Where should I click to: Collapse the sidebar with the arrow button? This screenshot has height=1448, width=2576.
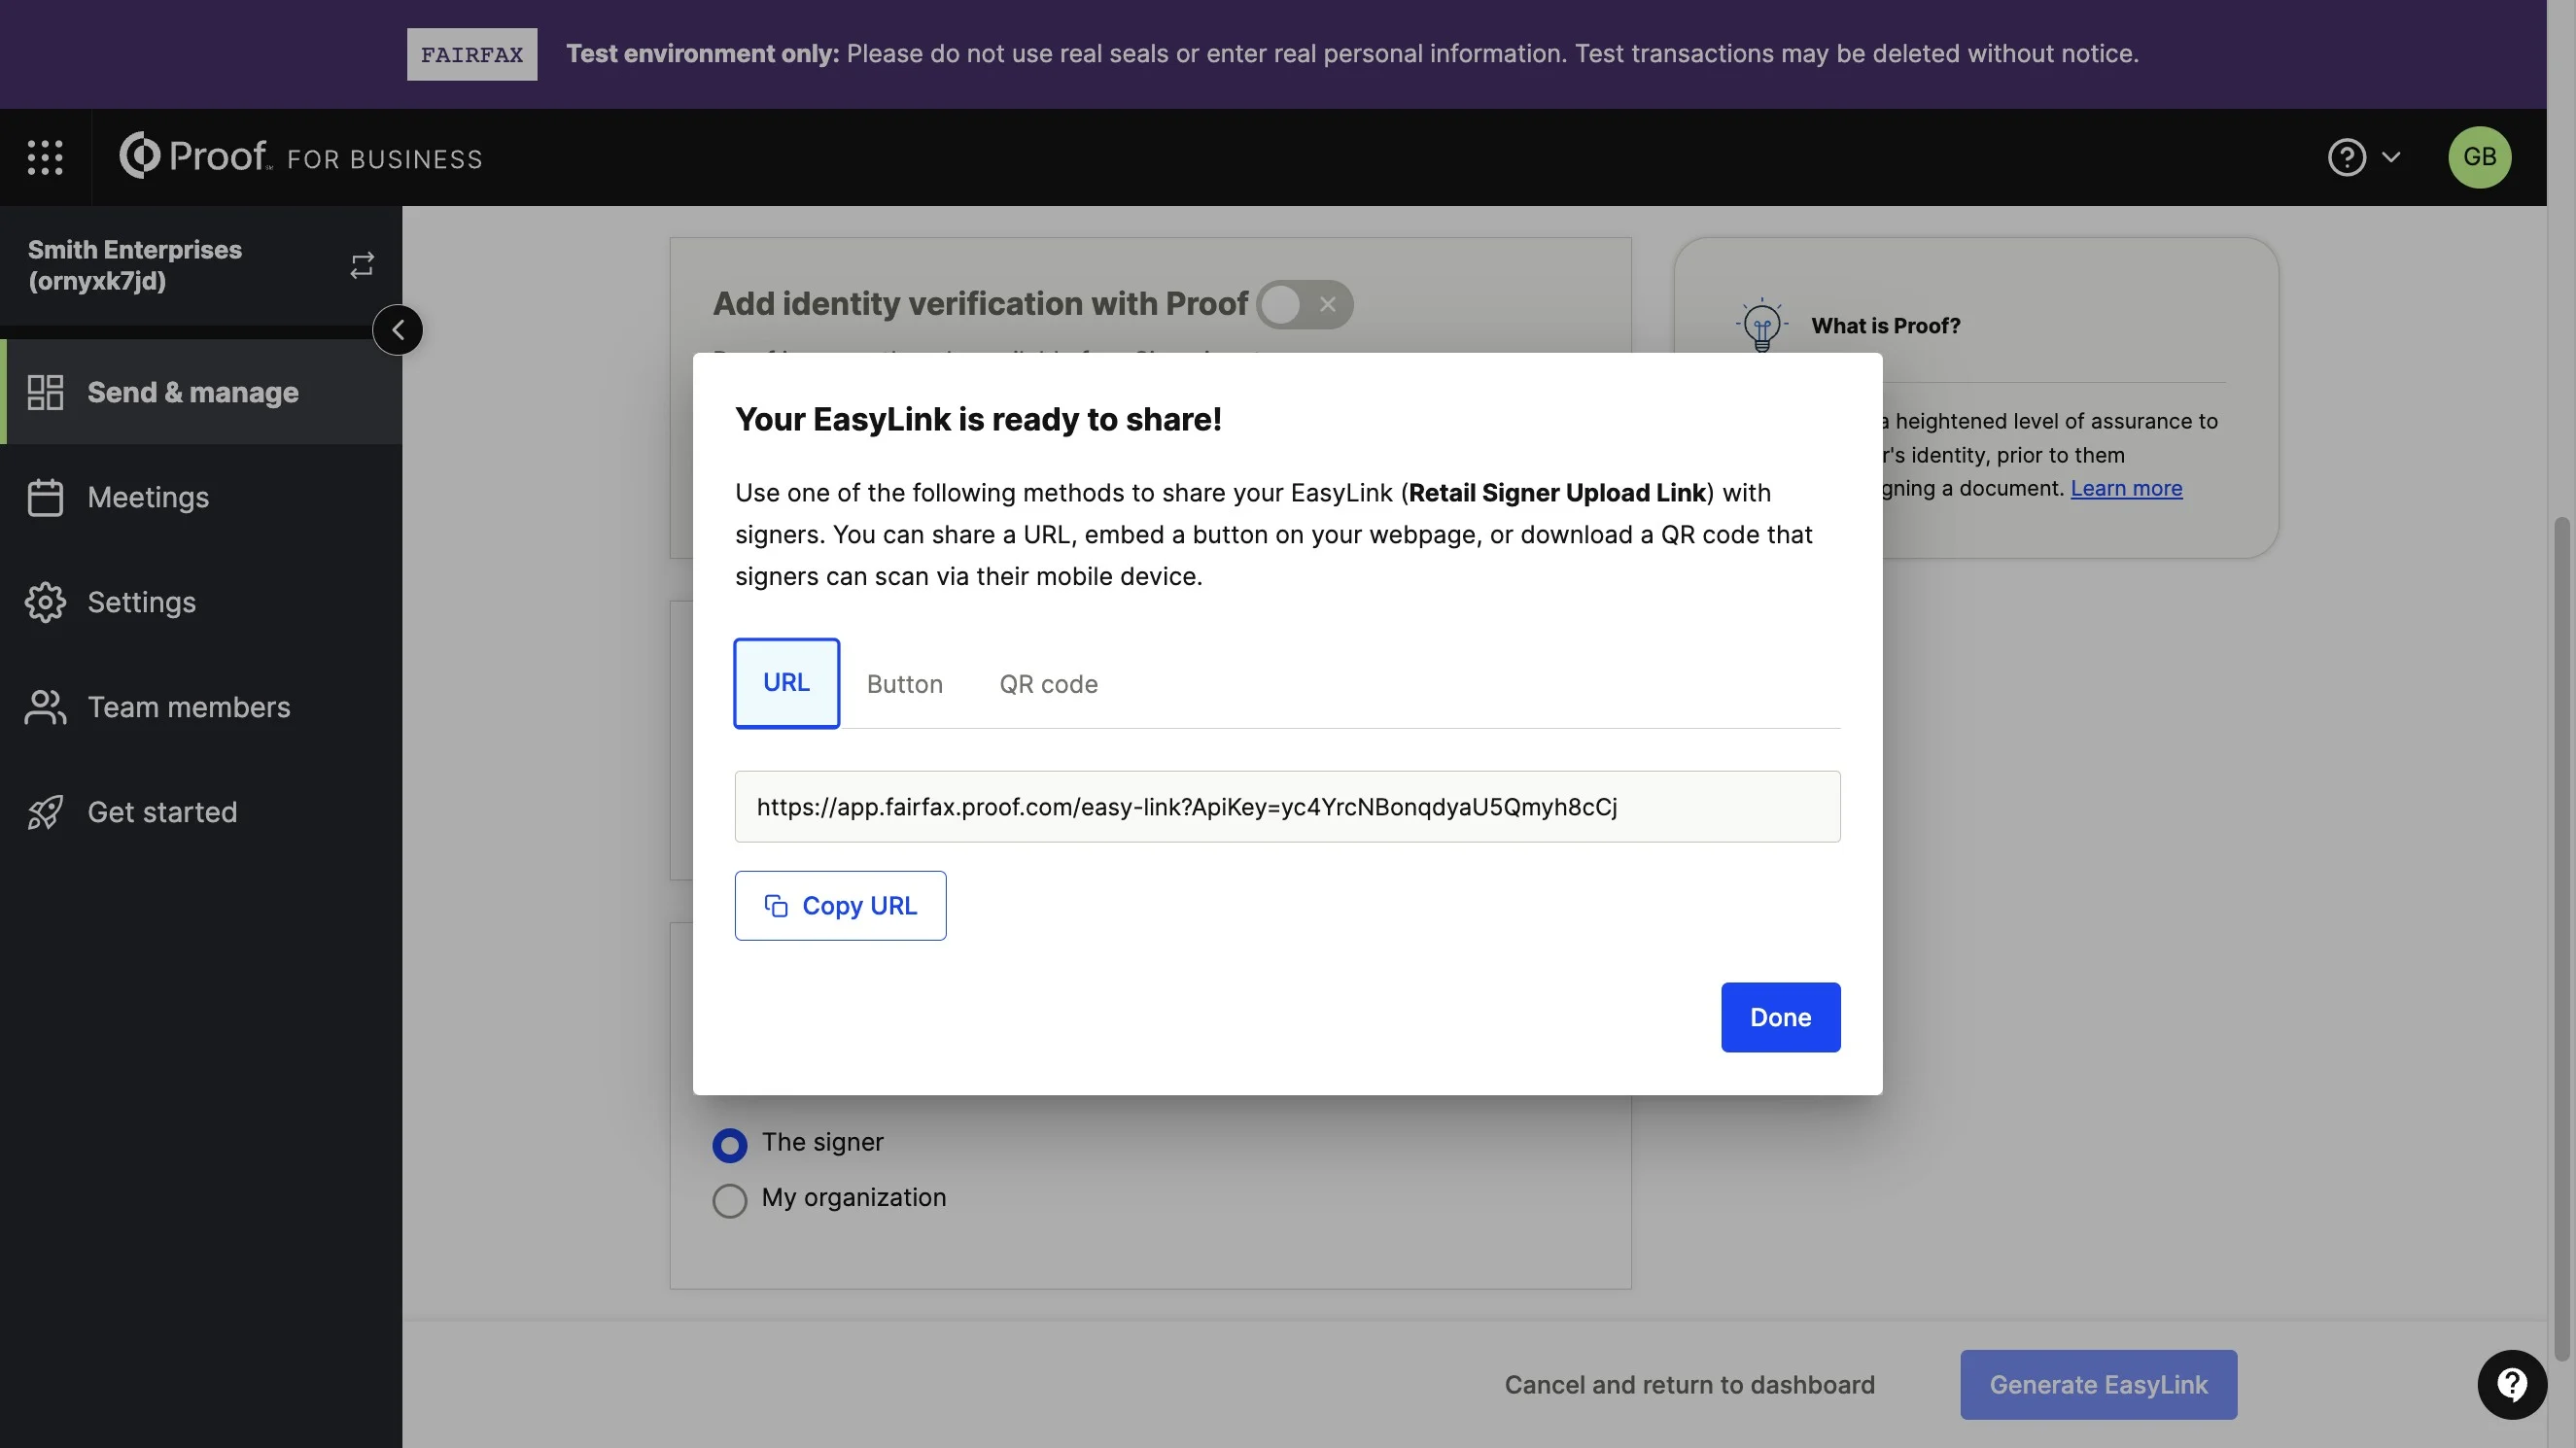tap(398, 330)
